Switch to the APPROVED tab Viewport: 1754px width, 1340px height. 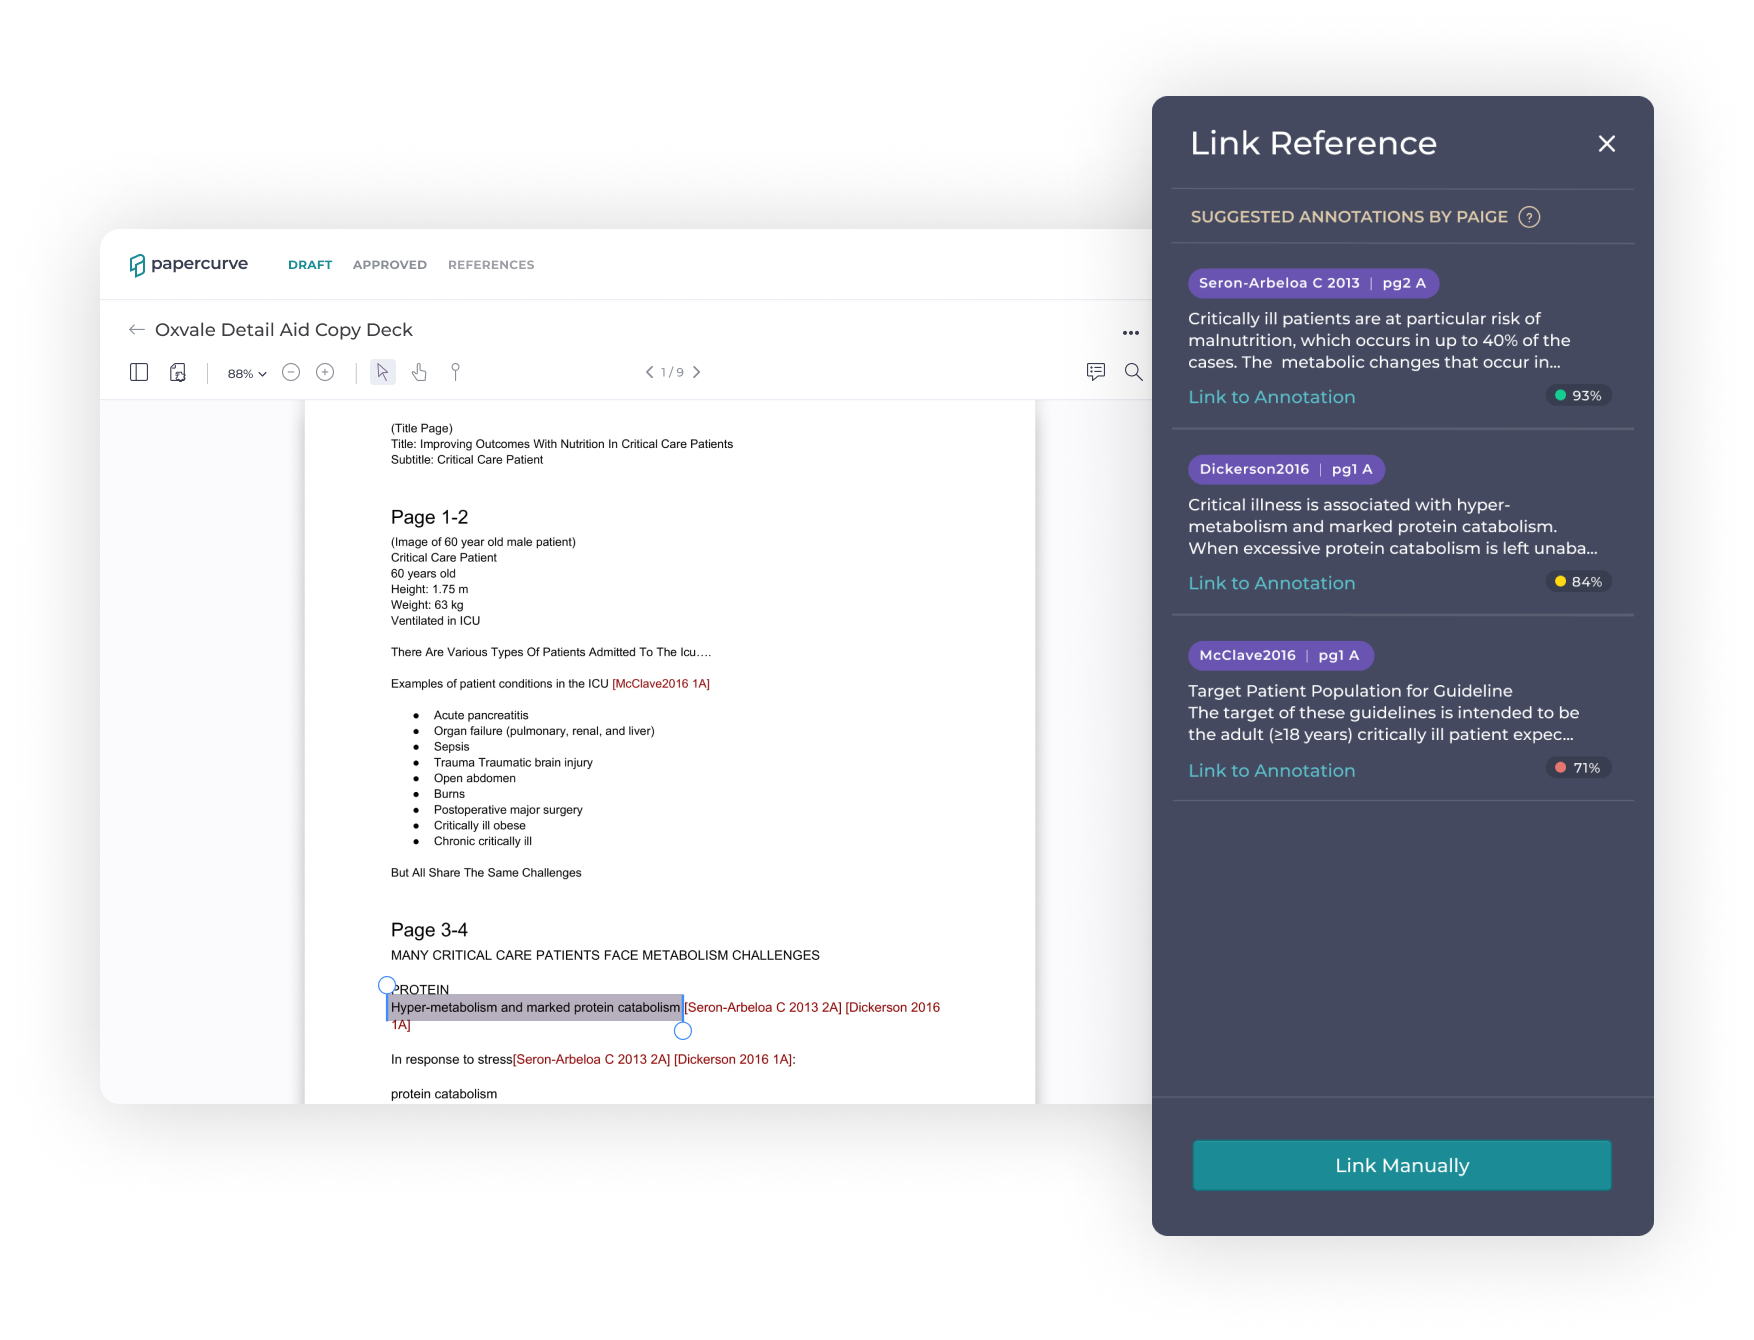(390, 265)
